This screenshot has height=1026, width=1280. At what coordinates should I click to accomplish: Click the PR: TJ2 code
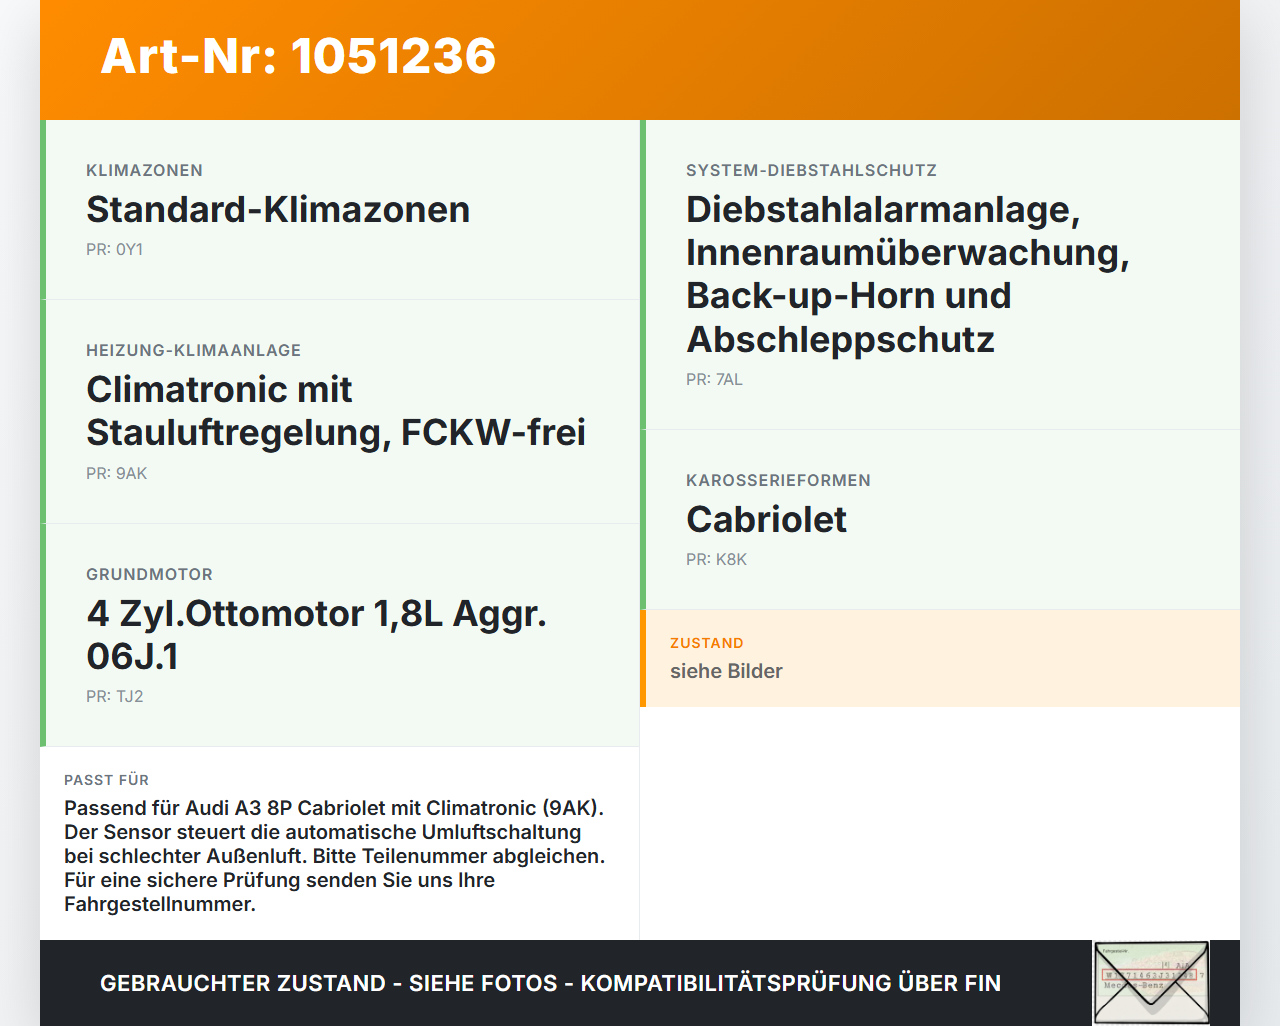pyautogui.click(x=115, y=697)
